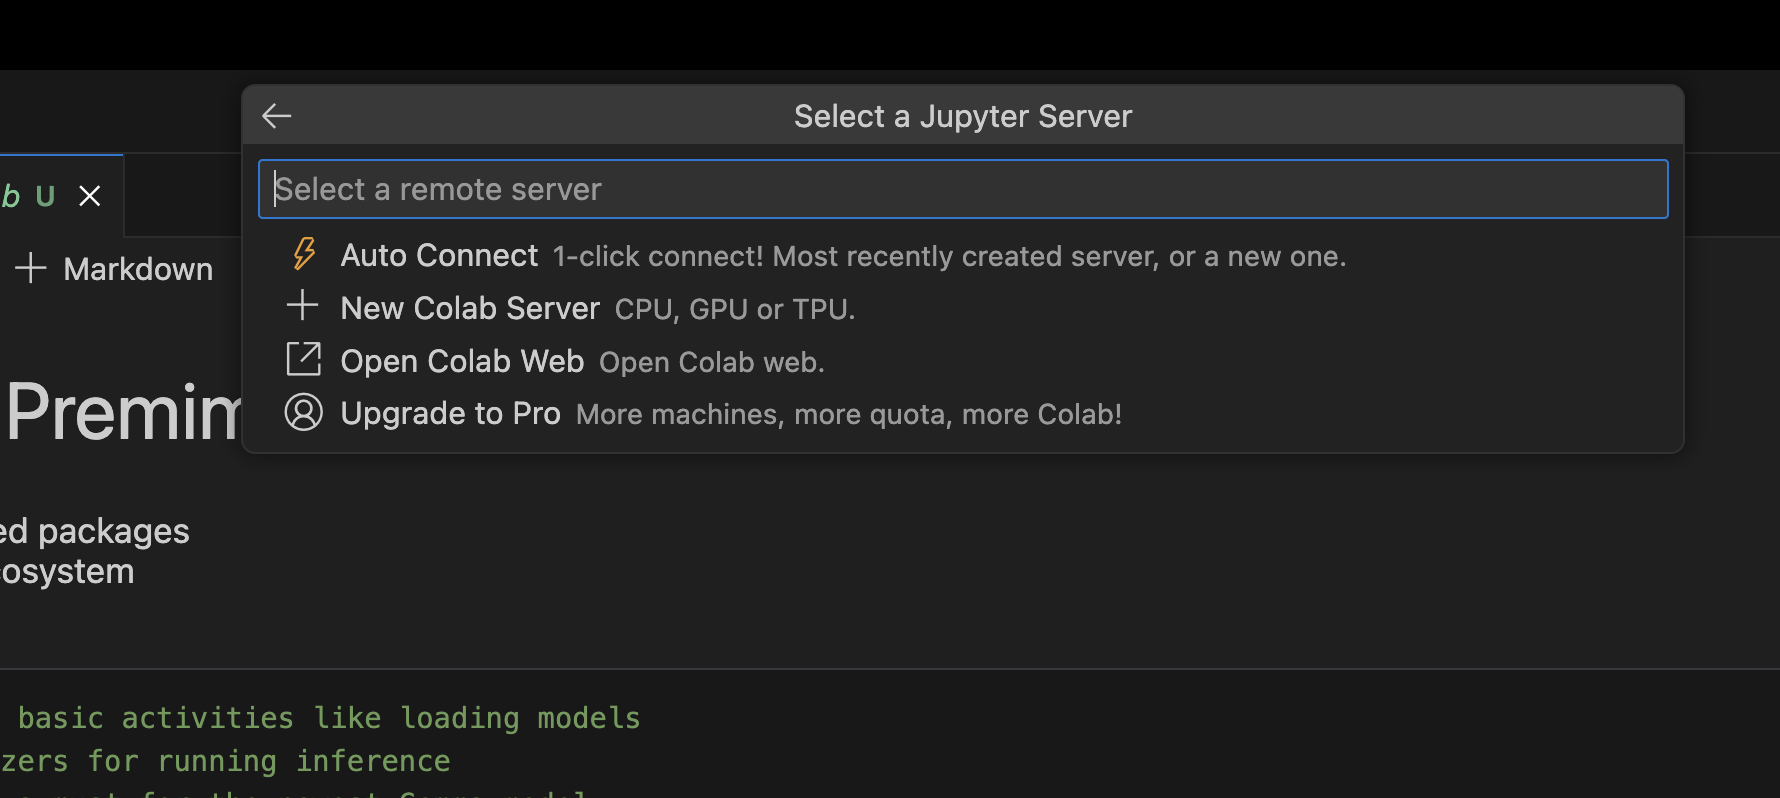Click the code line mentioning loading models
Screen dimensions: 1780x798
click(328, 718)
